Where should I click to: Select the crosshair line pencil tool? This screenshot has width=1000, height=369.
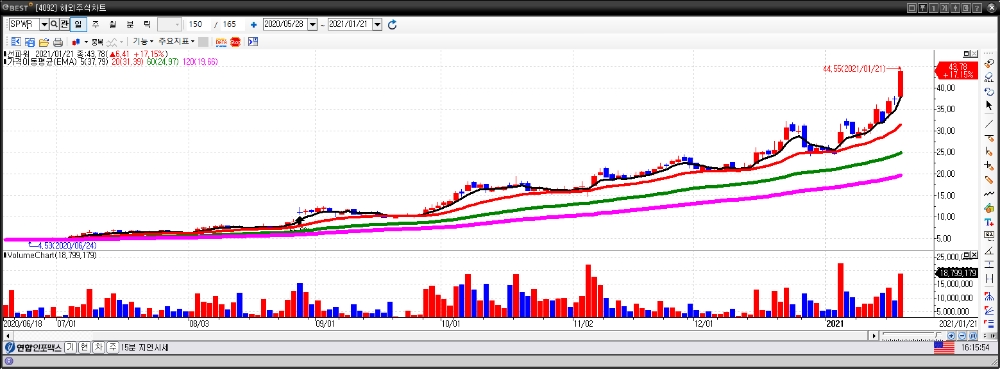(x=989, y=166)
